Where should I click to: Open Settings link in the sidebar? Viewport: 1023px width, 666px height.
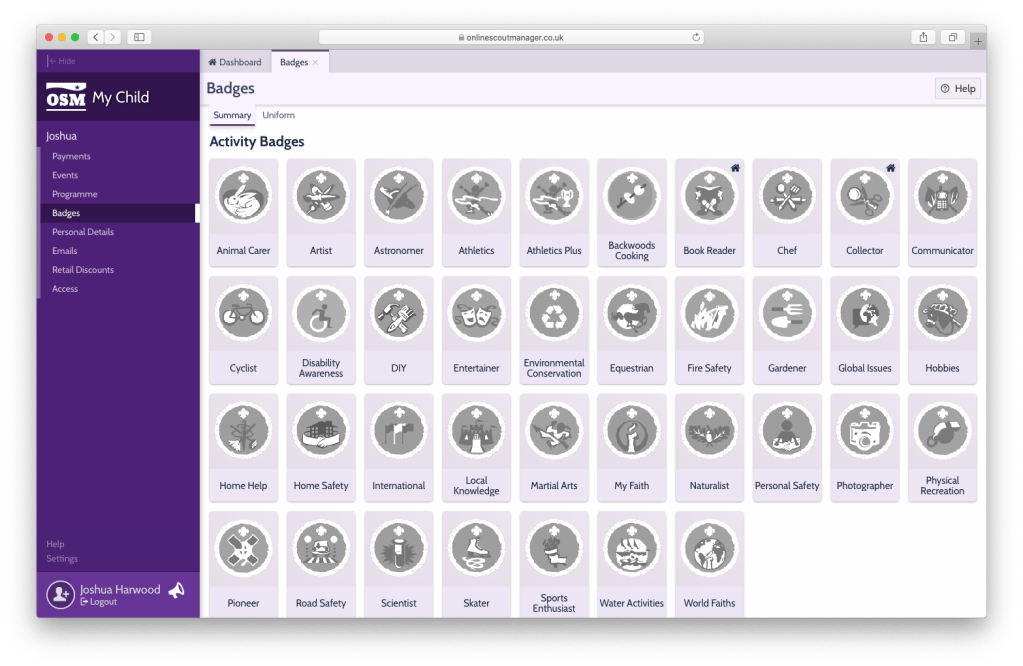(x=61, y=558)
